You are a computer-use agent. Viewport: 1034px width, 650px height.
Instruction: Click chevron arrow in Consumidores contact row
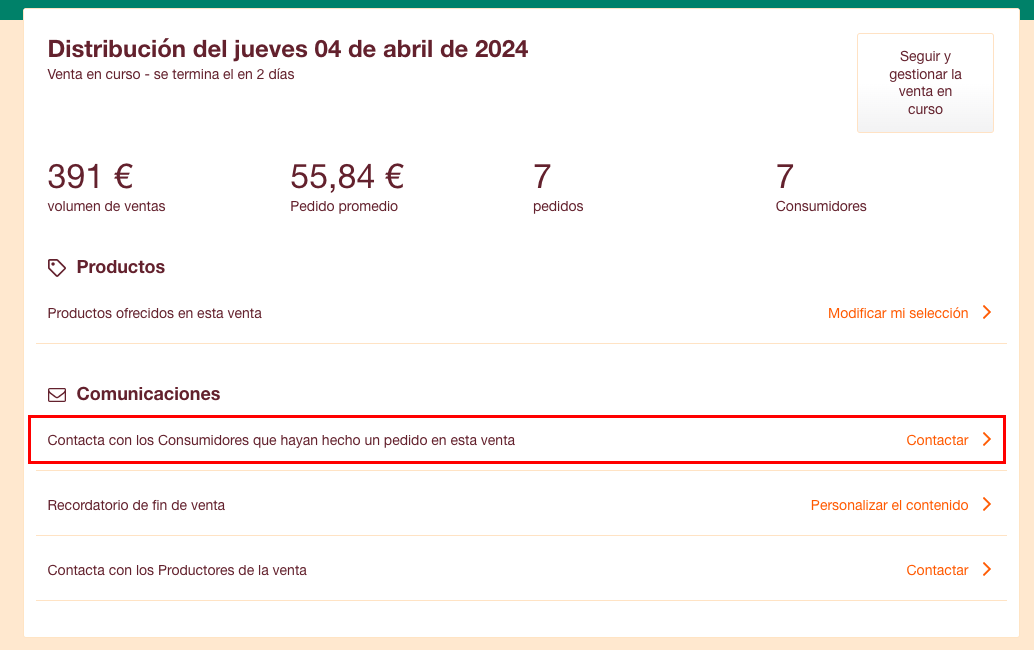[x=987, y=440]
